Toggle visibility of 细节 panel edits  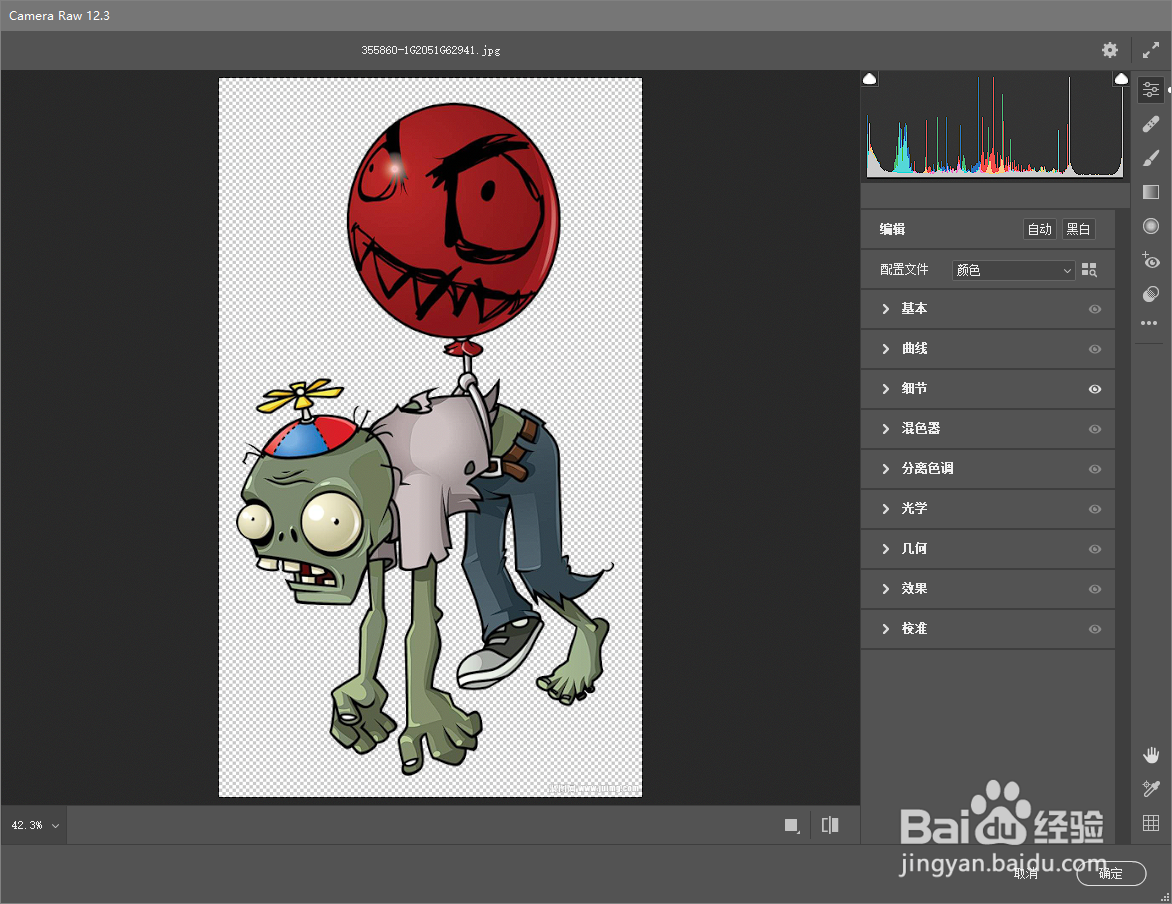click(1095, 389)
